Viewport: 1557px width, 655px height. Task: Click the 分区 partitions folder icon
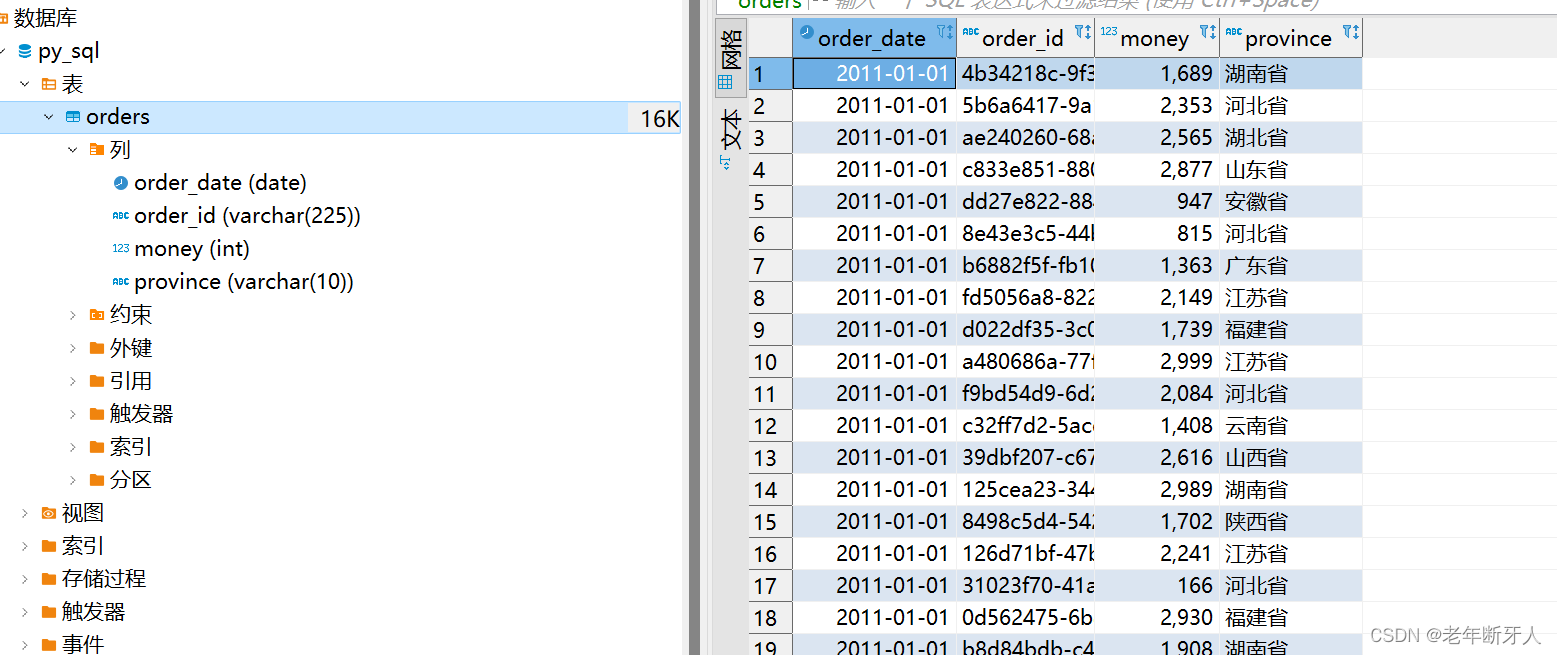[x=96, y=480]
